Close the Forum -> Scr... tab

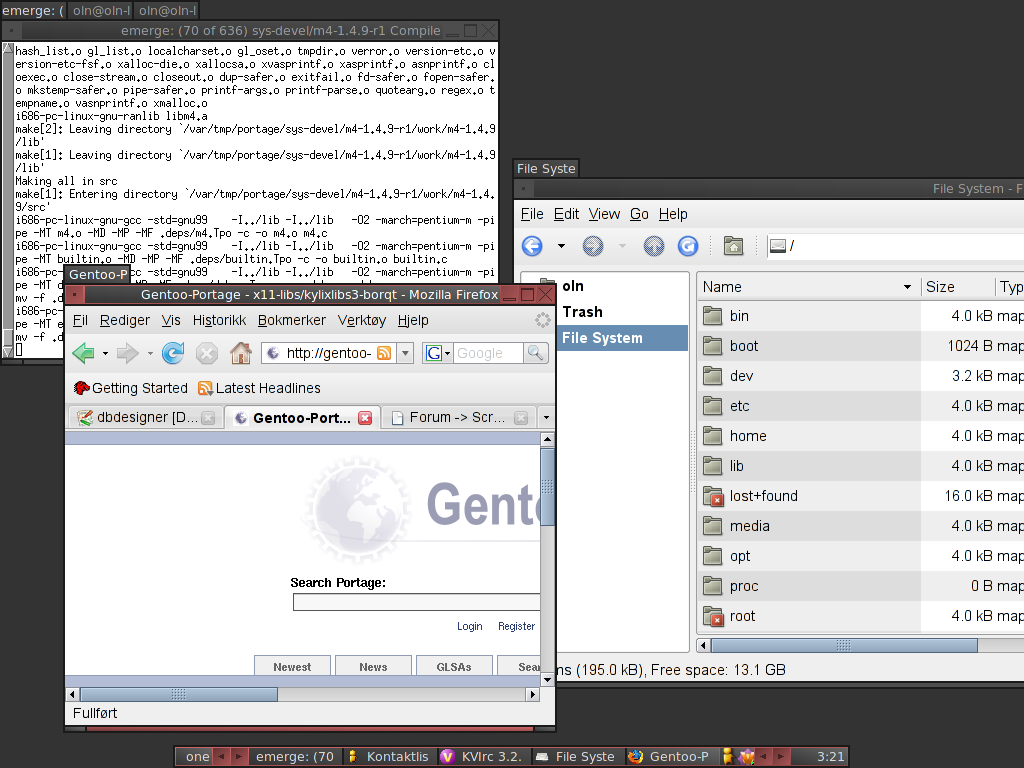[x=520, y=418]
